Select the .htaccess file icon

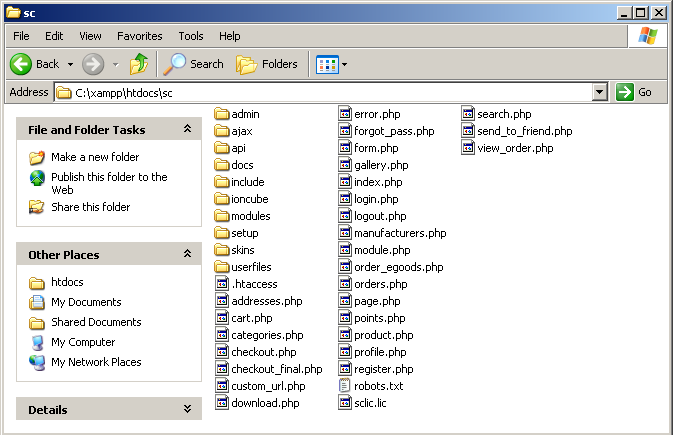tap(222, 284)
